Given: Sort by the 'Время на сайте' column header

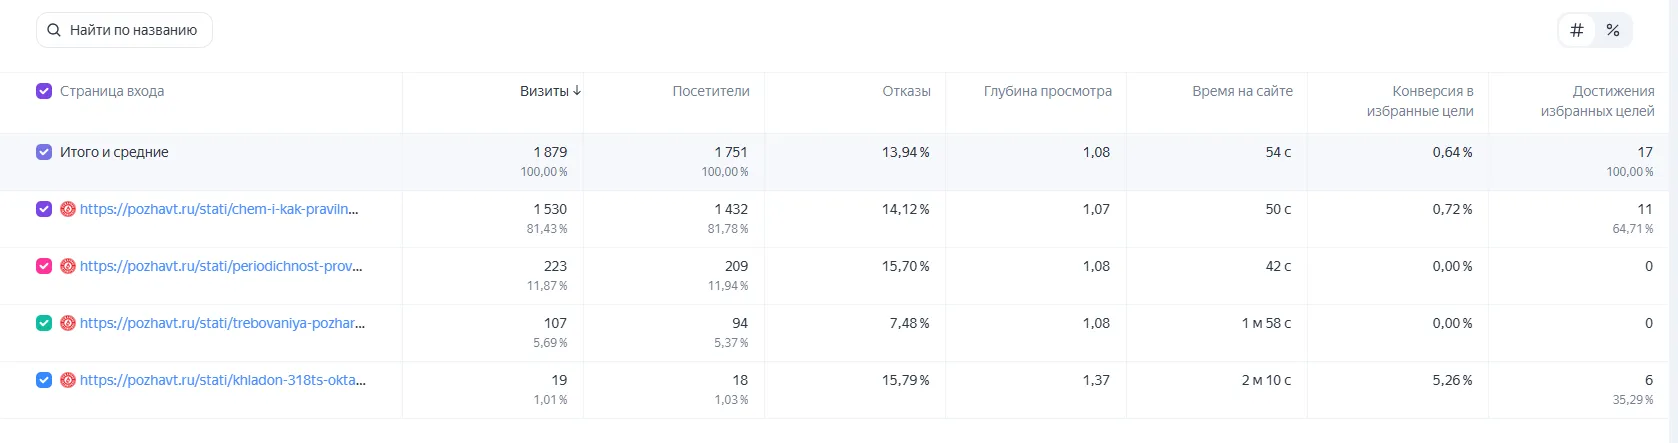Looking at the screenshot, I should pyautogui.click(x=1242, y=91).
